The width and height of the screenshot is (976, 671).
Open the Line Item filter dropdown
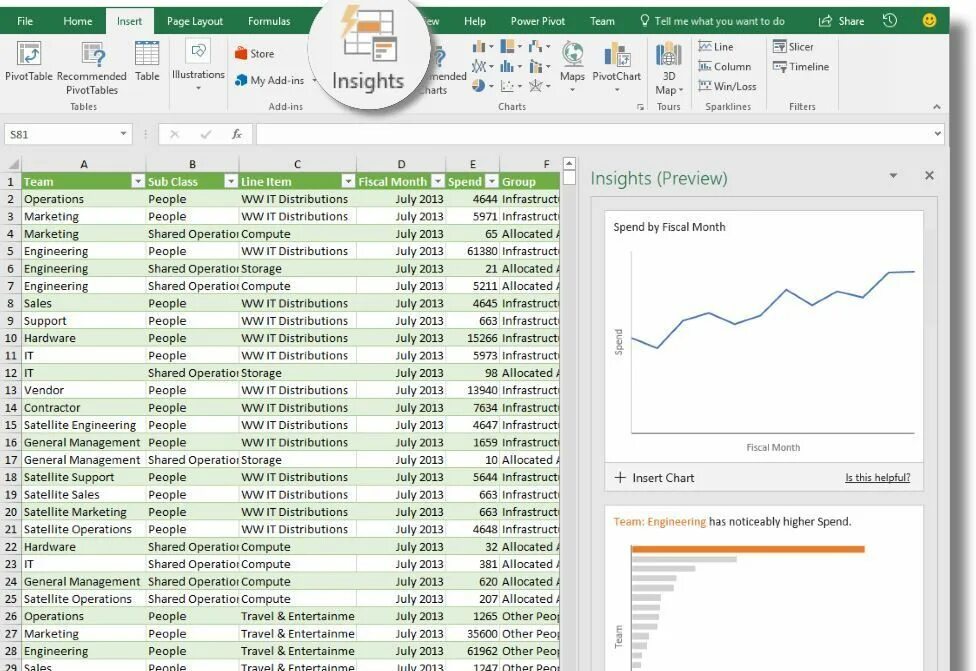348,181
